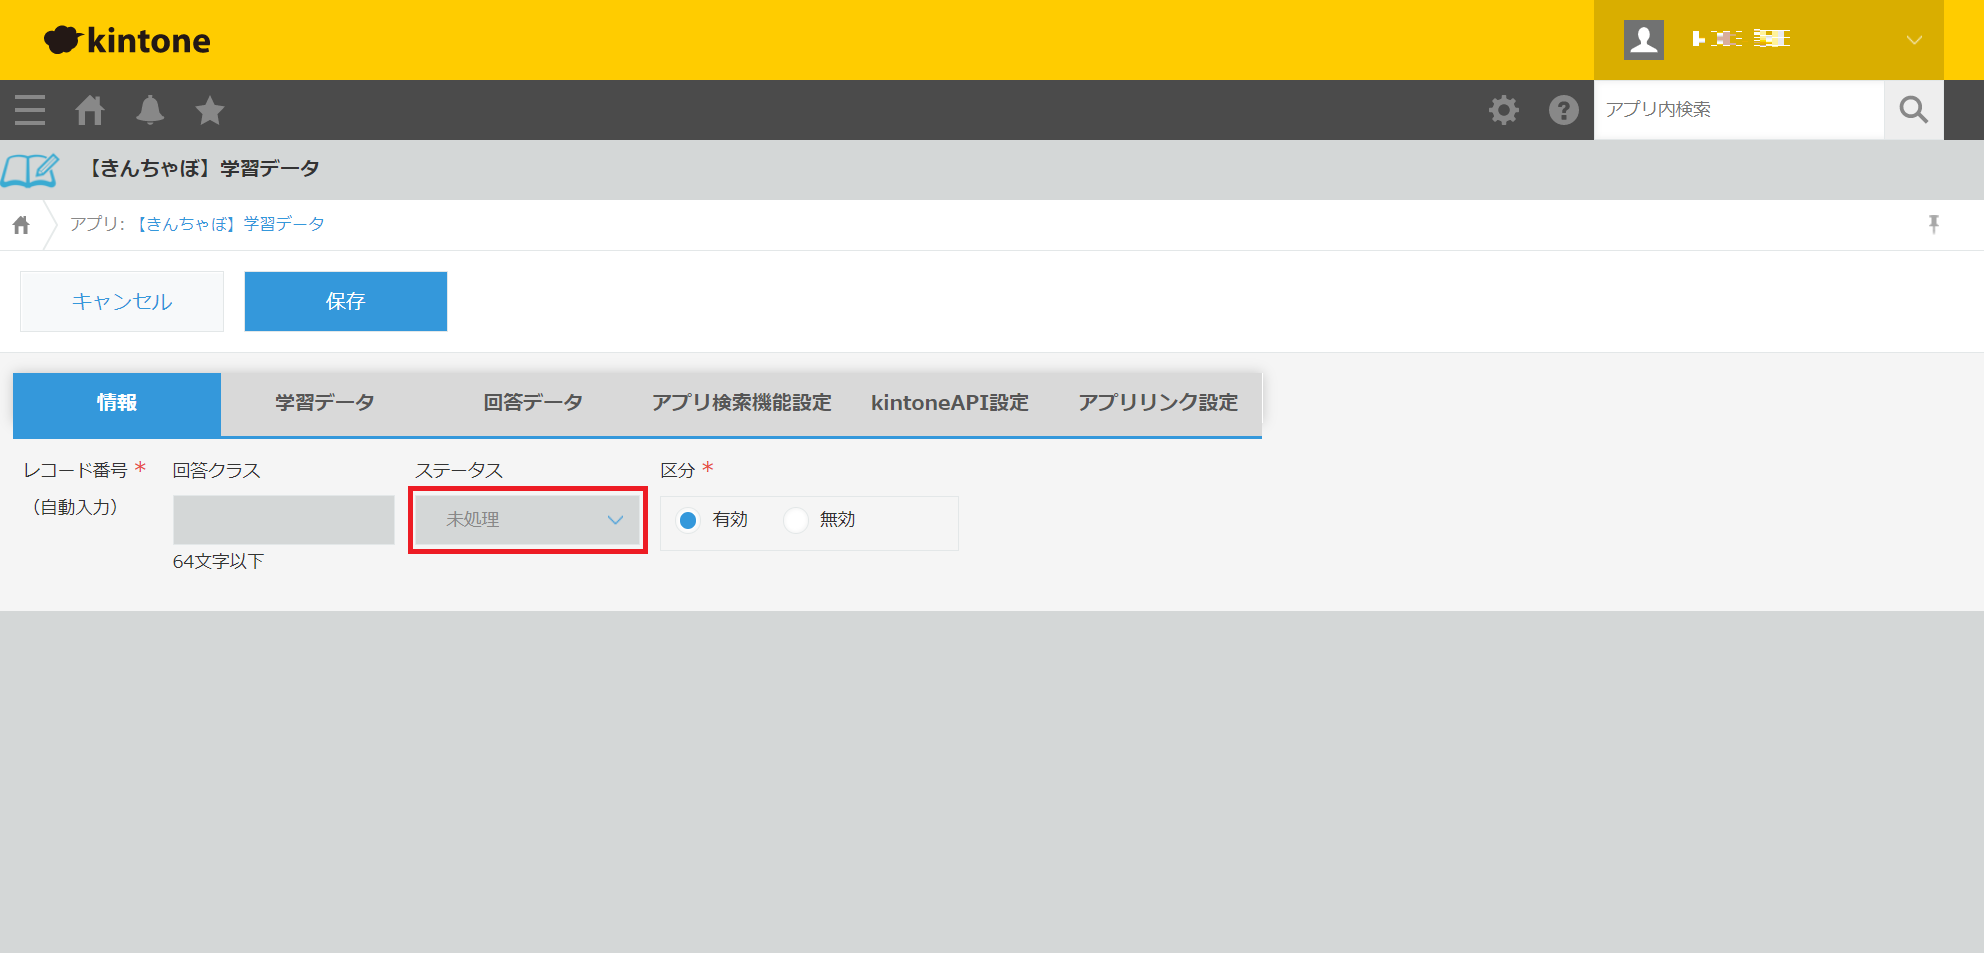Click the 保存 button
Screen dimensions: 1984x953
click(x=346, y=301)
